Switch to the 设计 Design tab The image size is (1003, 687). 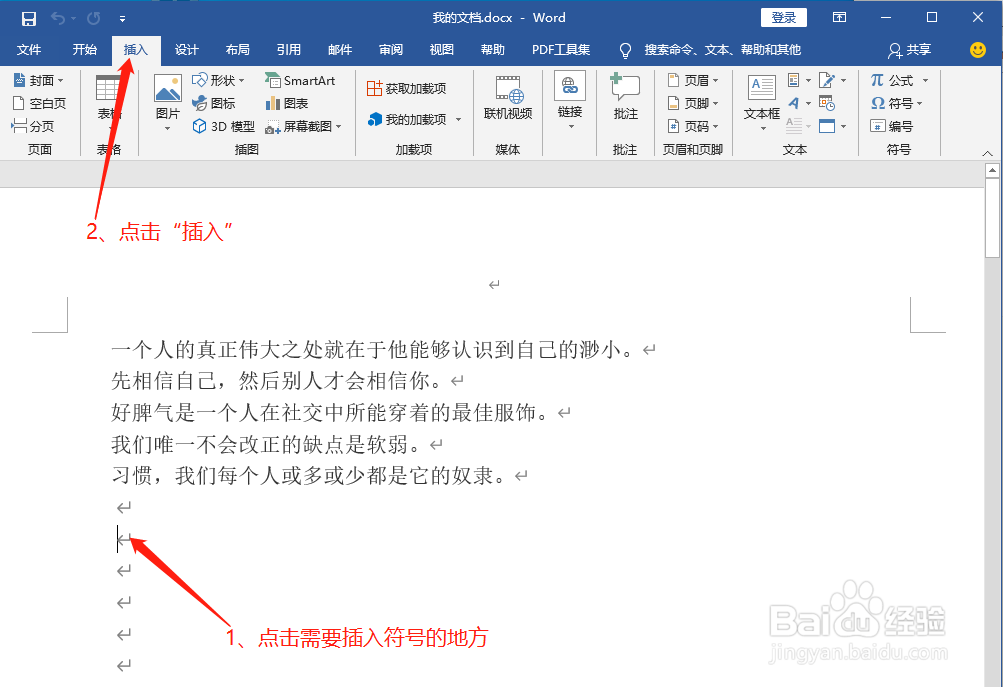pos(186,50)
